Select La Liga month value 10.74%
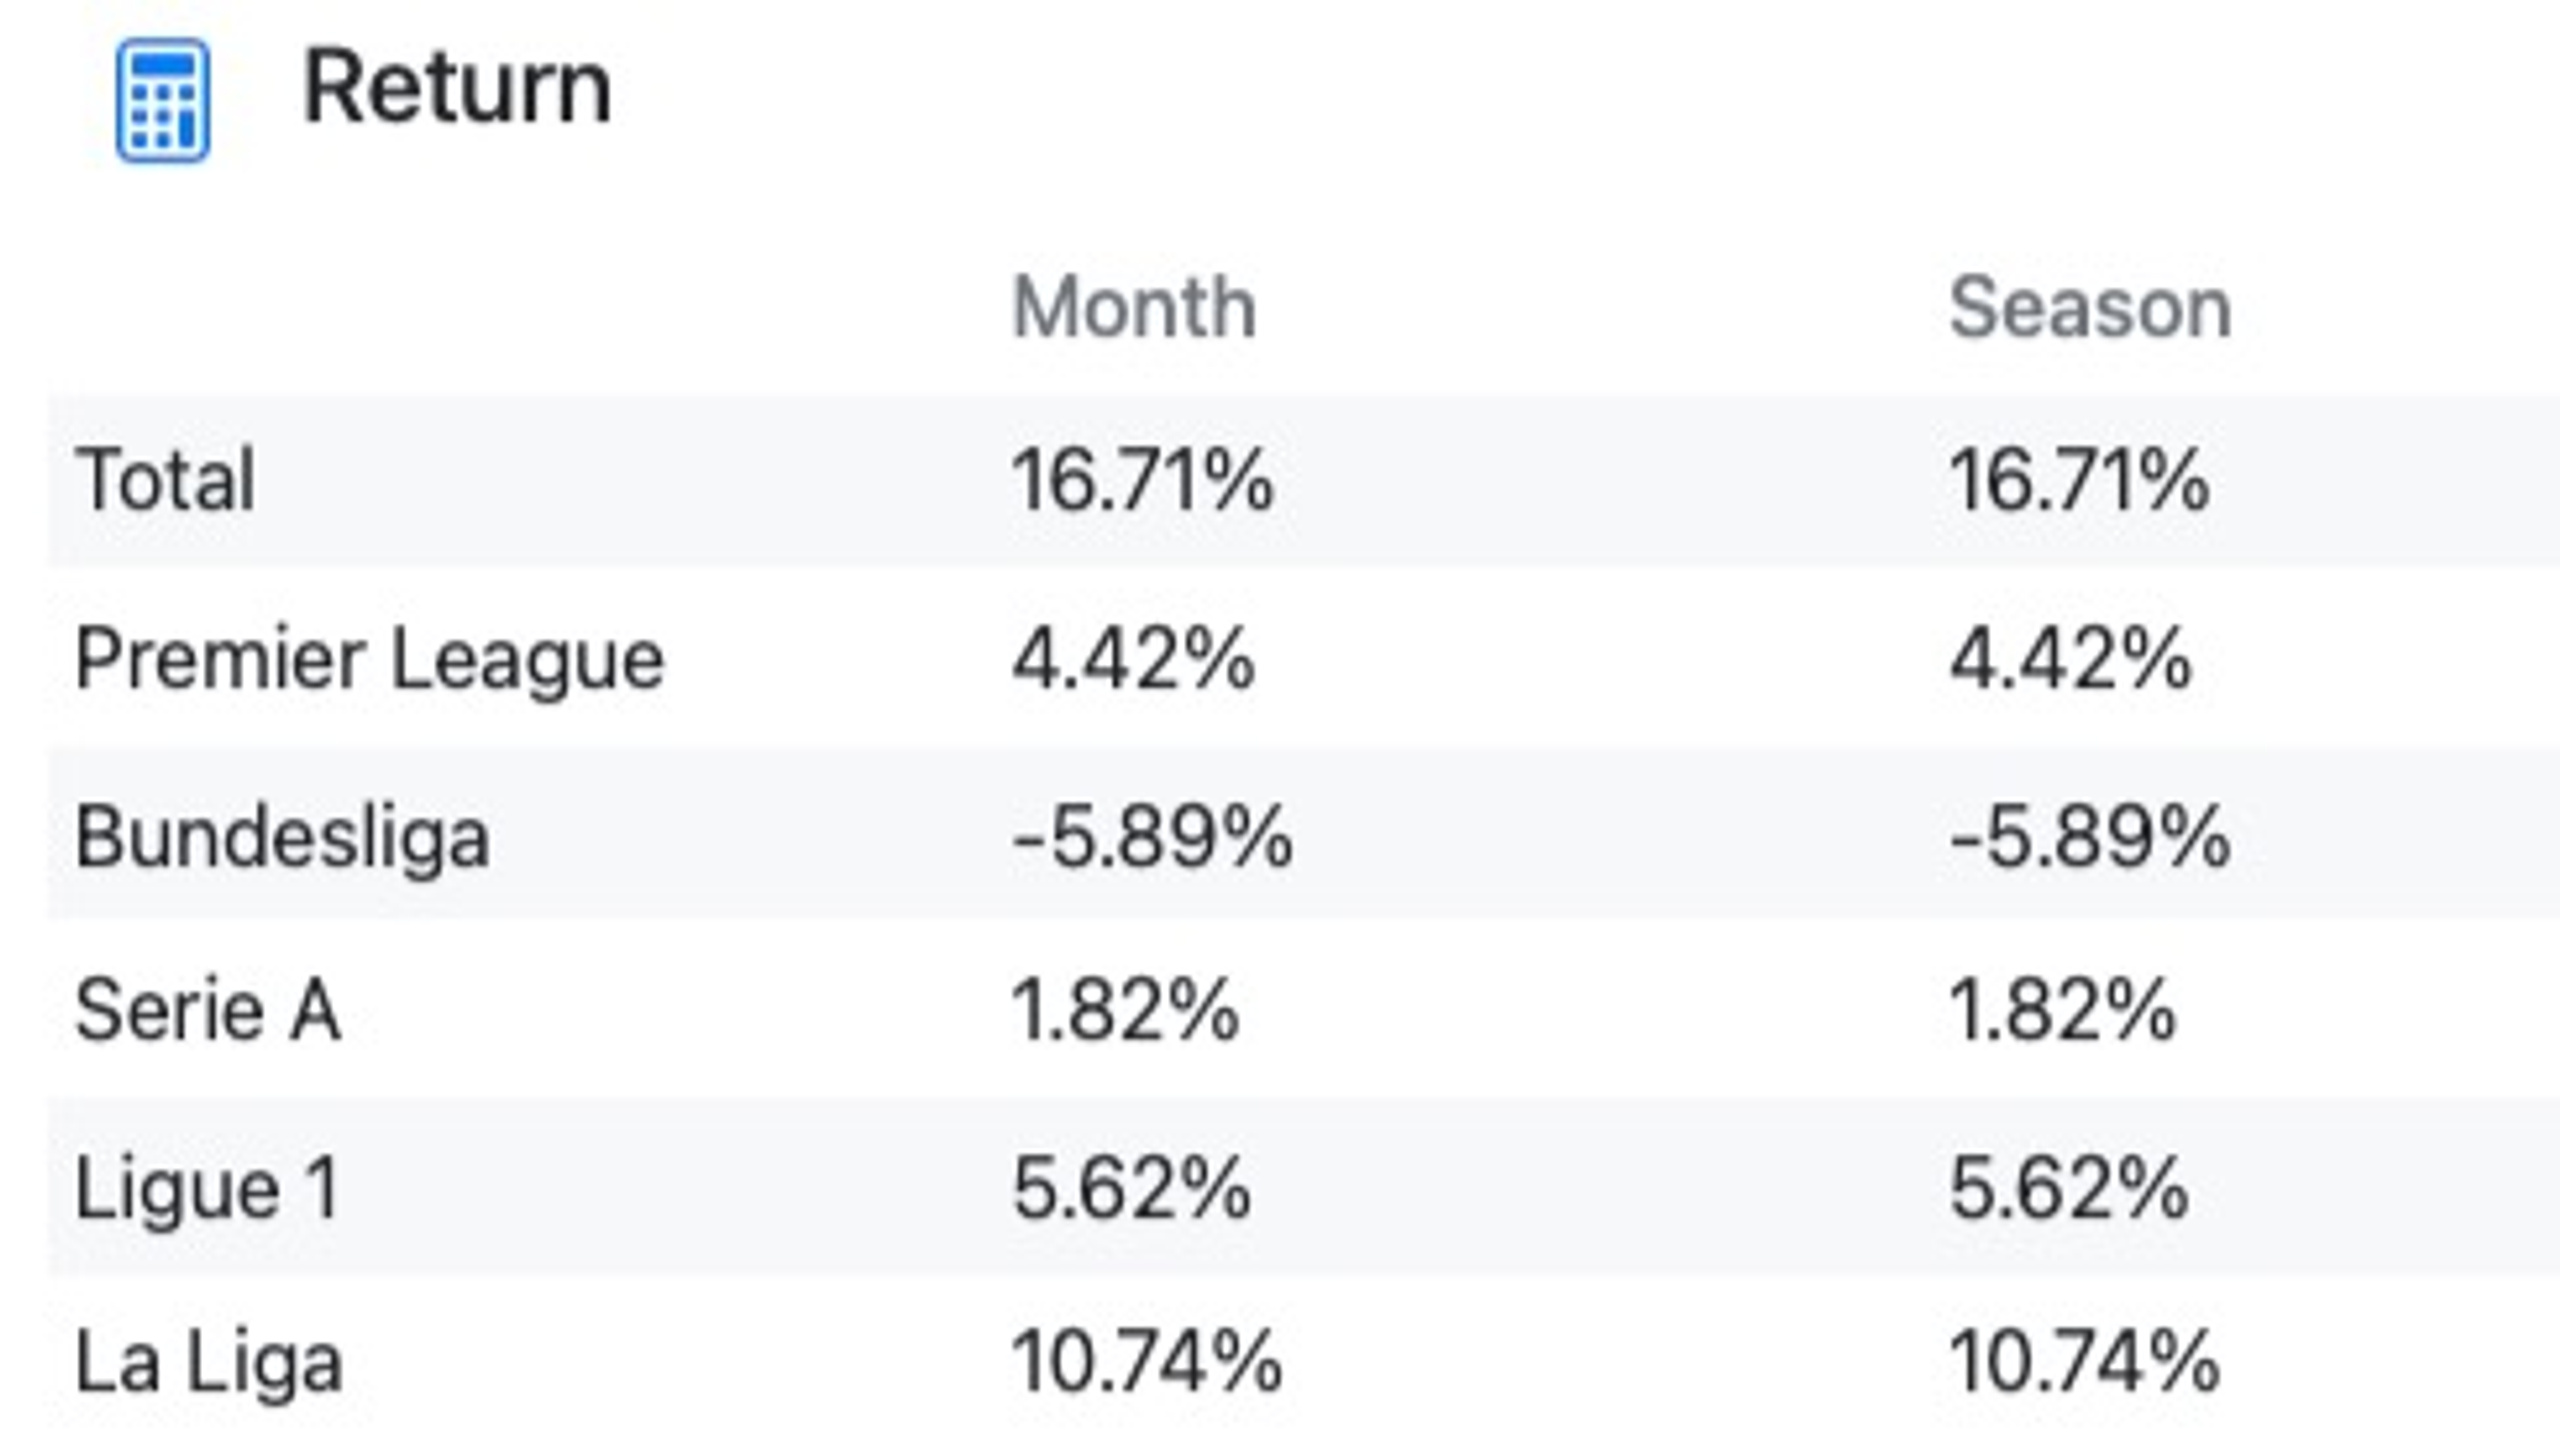The width and height of the screenshot is (2560, 1437). pyautogui.click(x=1147, y=1362)
